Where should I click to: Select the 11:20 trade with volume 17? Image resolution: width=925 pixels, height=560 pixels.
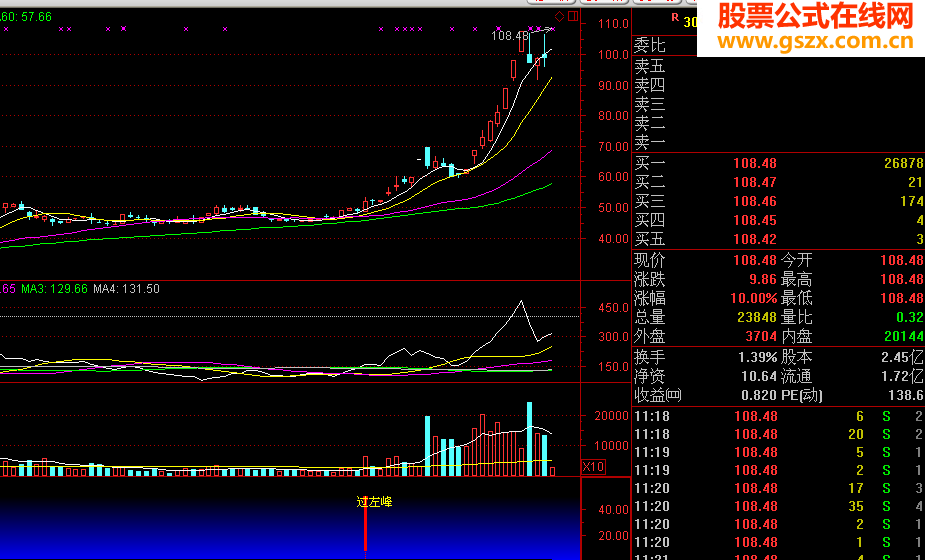point(779,488)
